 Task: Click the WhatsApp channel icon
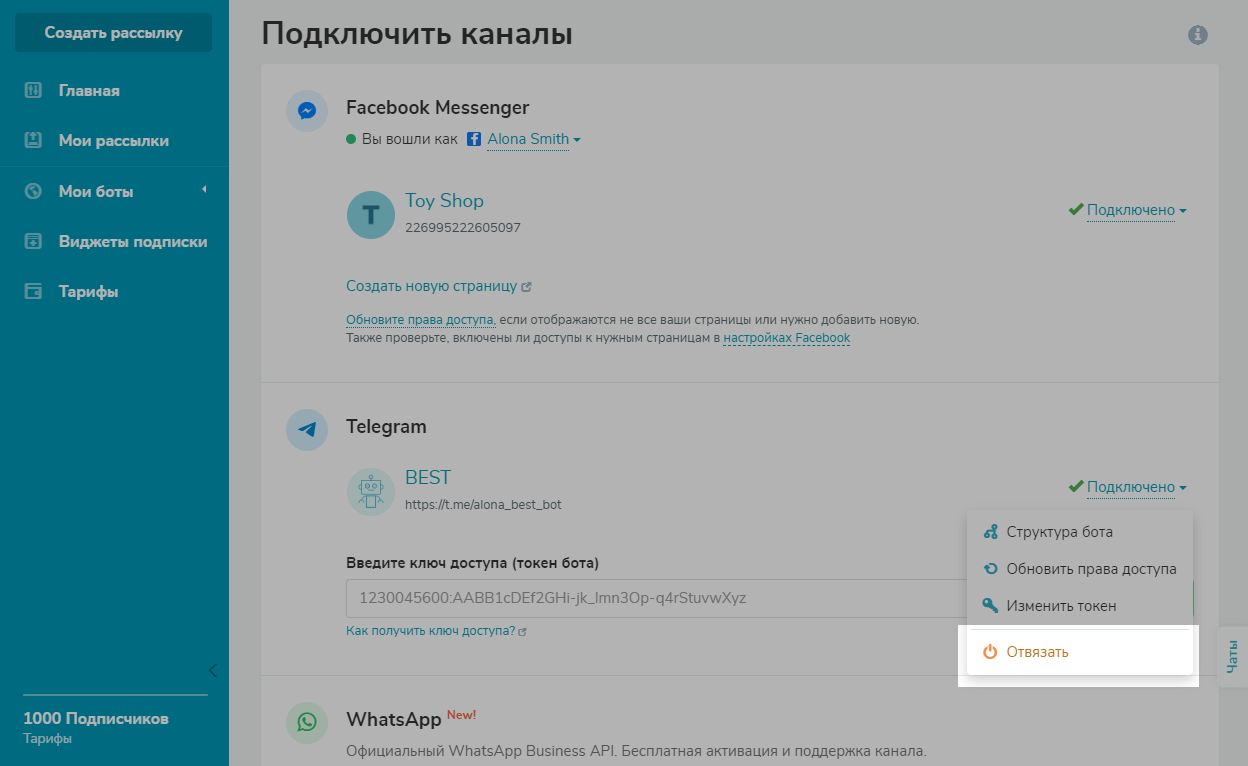pyautogui.click(x=307, y=722)
